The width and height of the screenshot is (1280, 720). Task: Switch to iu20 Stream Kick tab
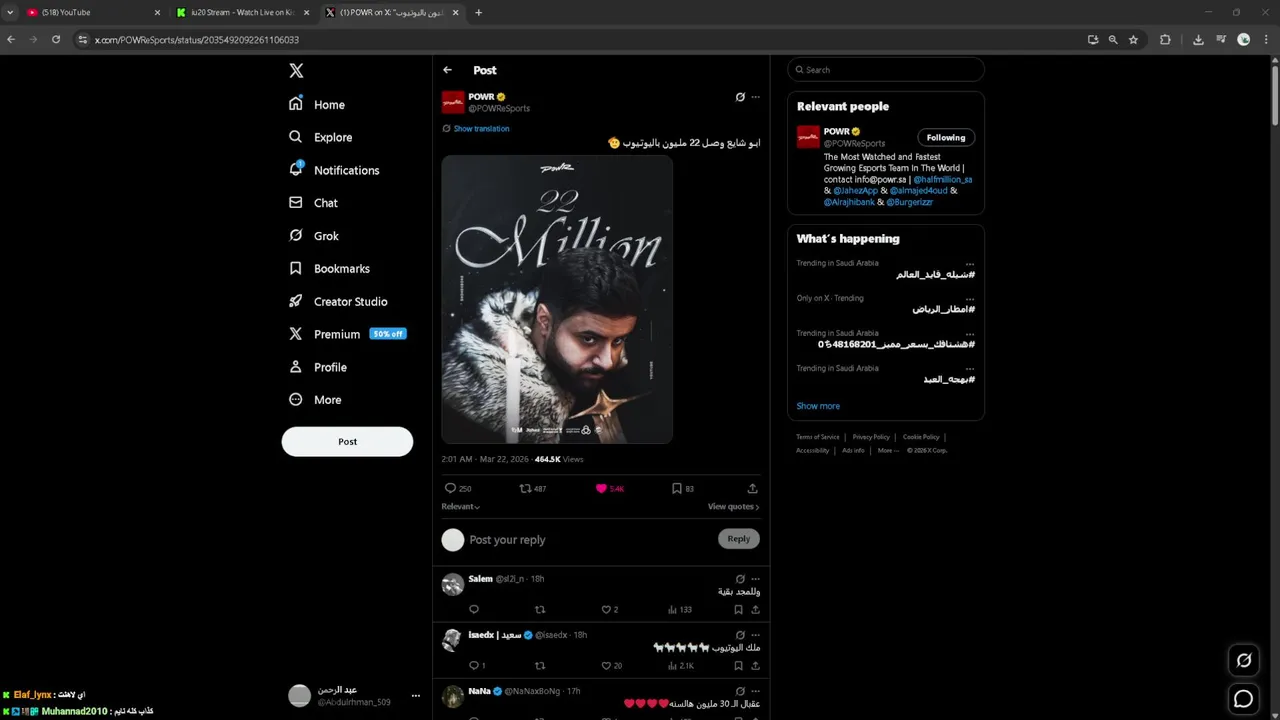(243, 12)
